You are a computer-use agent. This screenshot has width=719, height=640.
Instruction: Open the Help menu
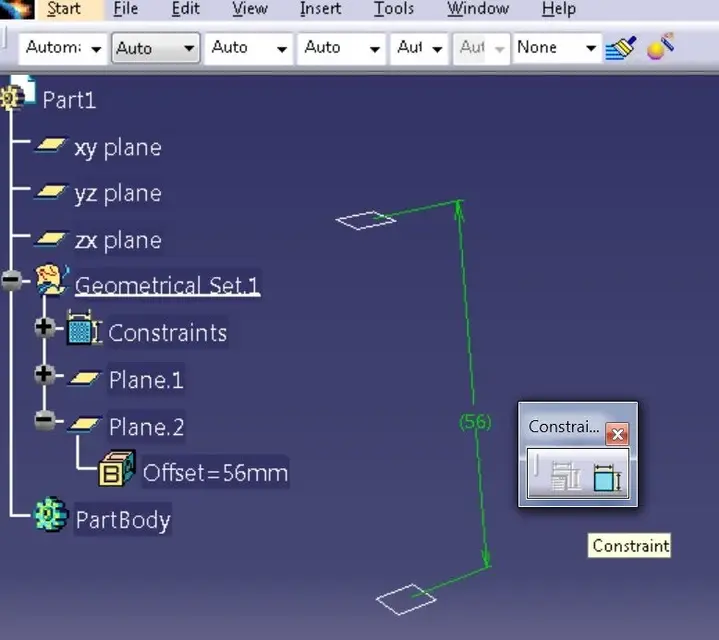(x=559, y=9)
